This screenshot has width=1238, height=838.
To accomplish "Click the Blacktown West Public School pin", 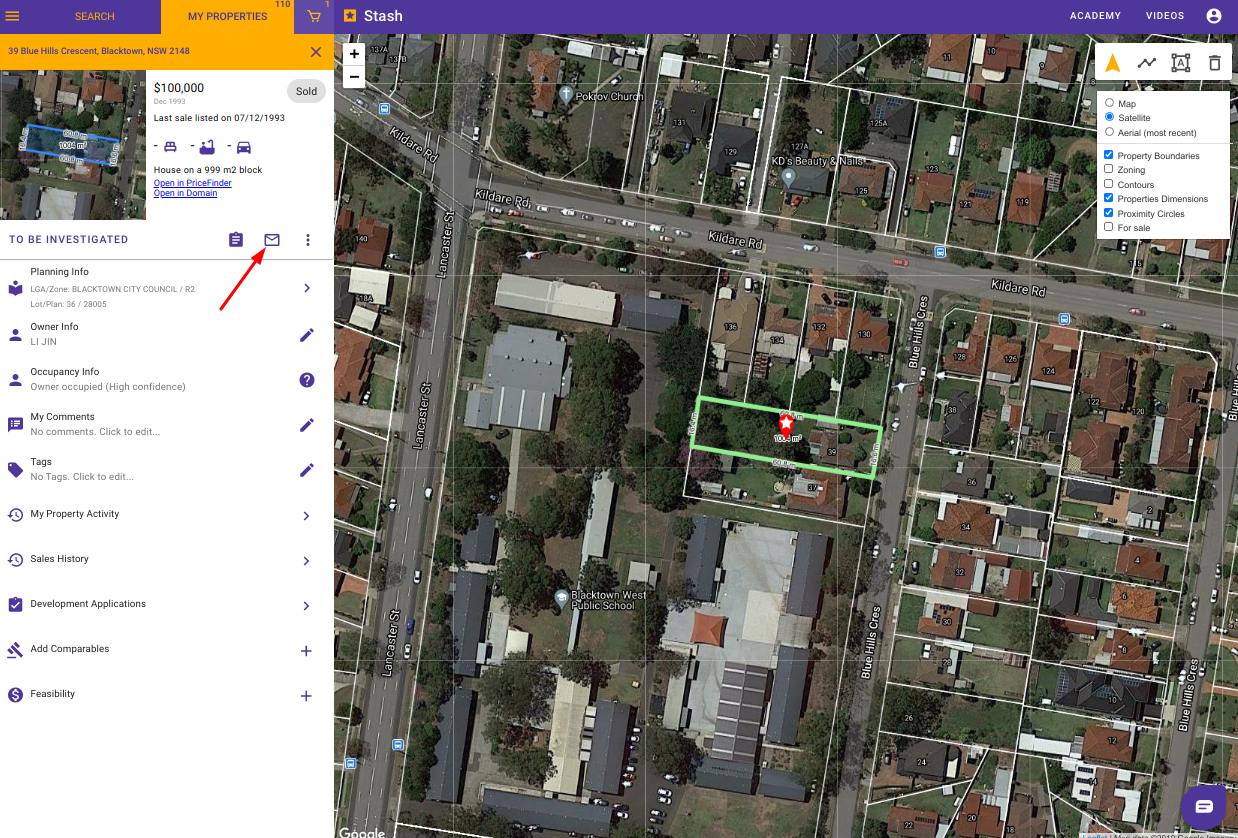I will 562,598.
